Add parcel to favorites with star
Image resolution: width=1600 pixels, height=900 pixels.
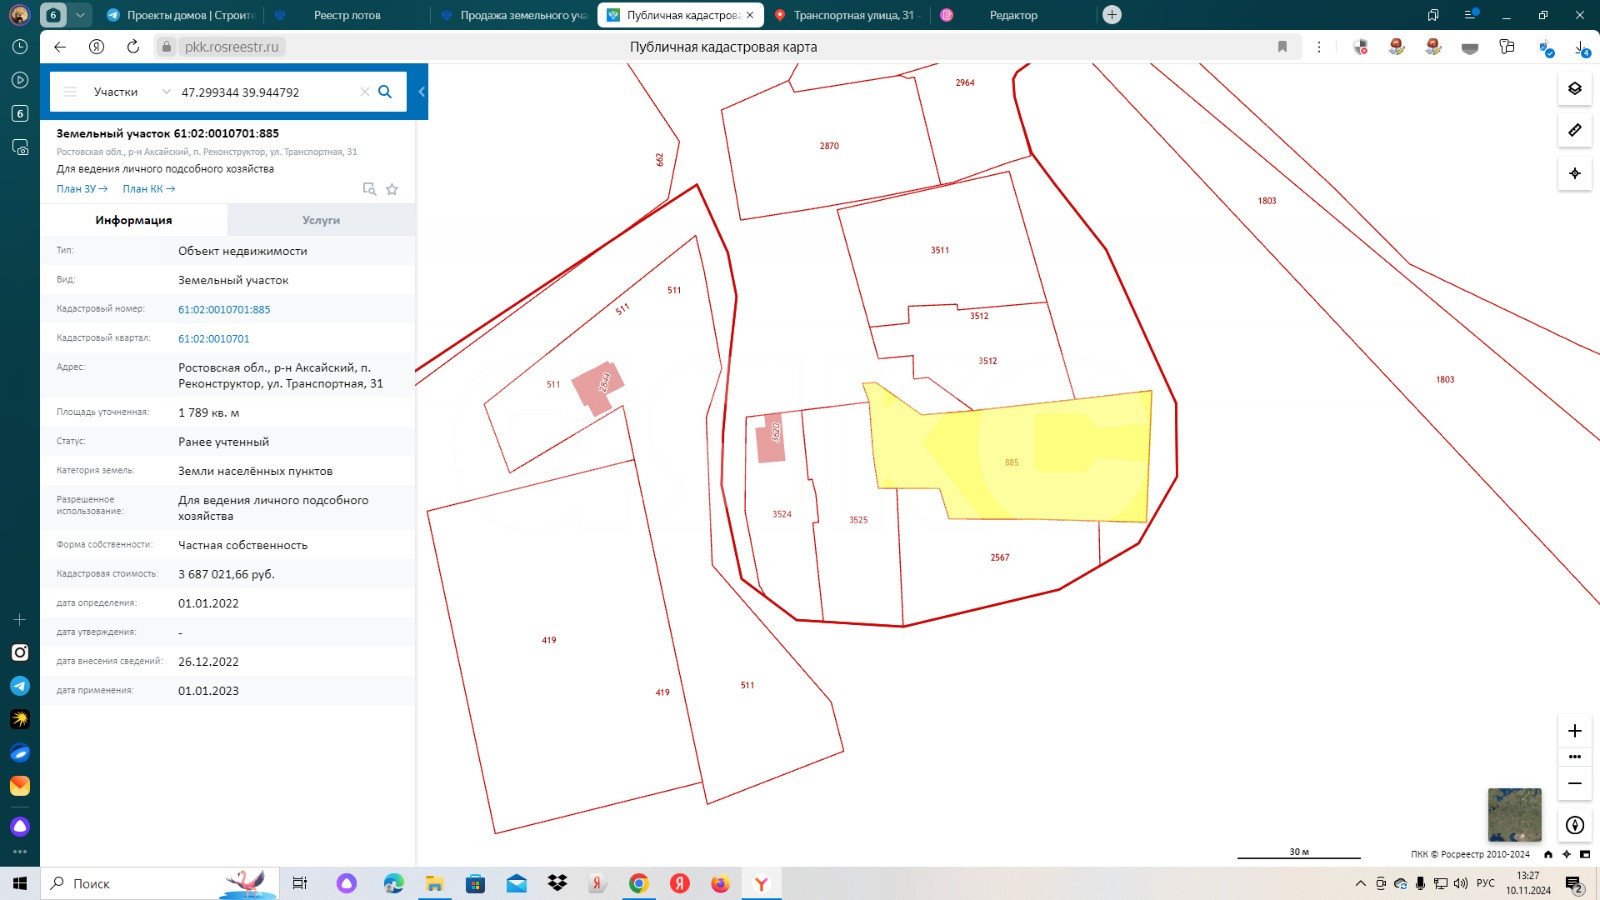coord(392,189)
